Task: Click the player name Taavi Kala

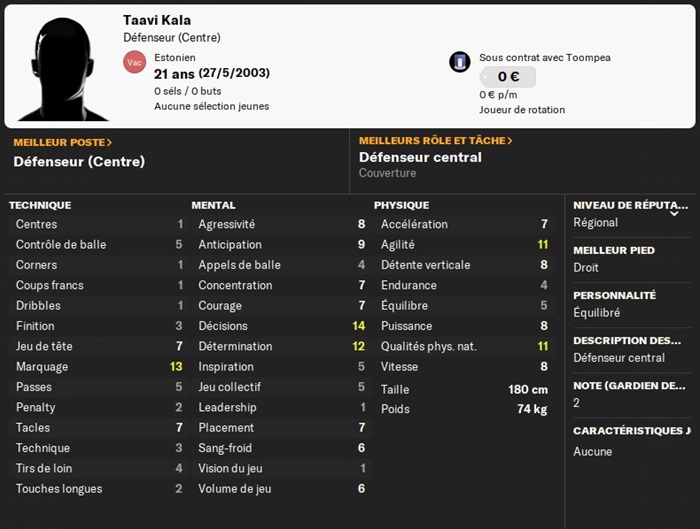Action: pos(157,20)
